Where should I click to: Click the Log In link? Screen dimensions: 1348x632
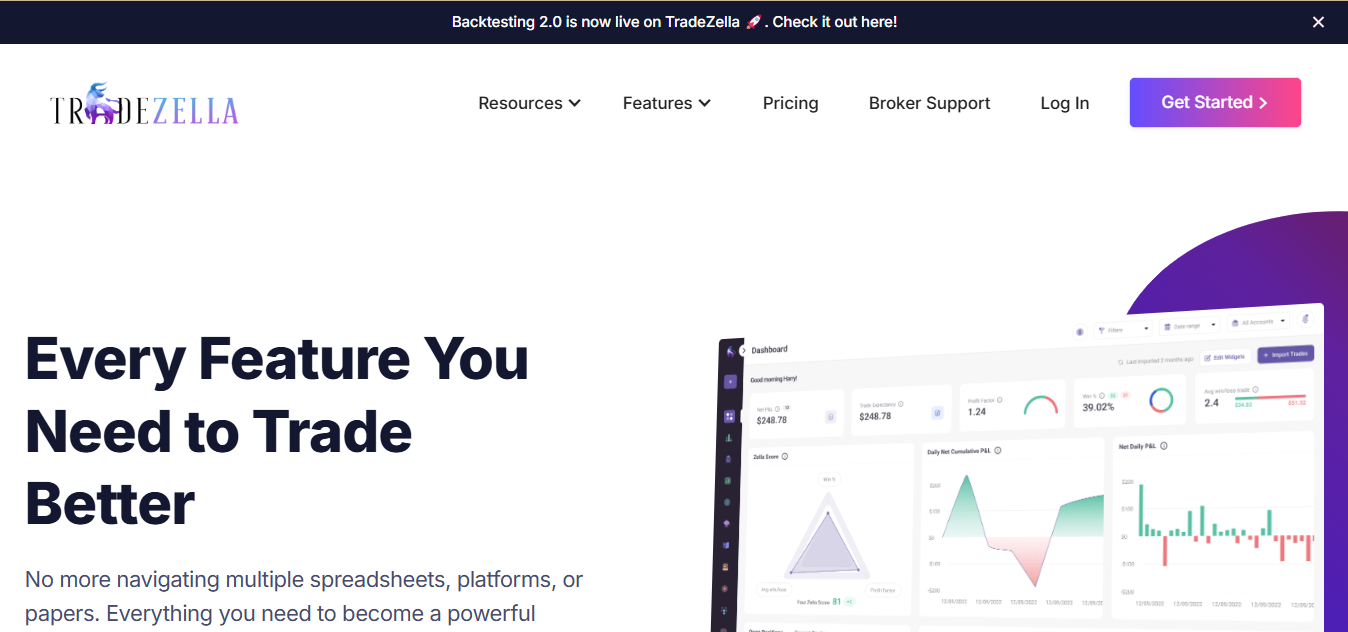(x=1065, y=103)
